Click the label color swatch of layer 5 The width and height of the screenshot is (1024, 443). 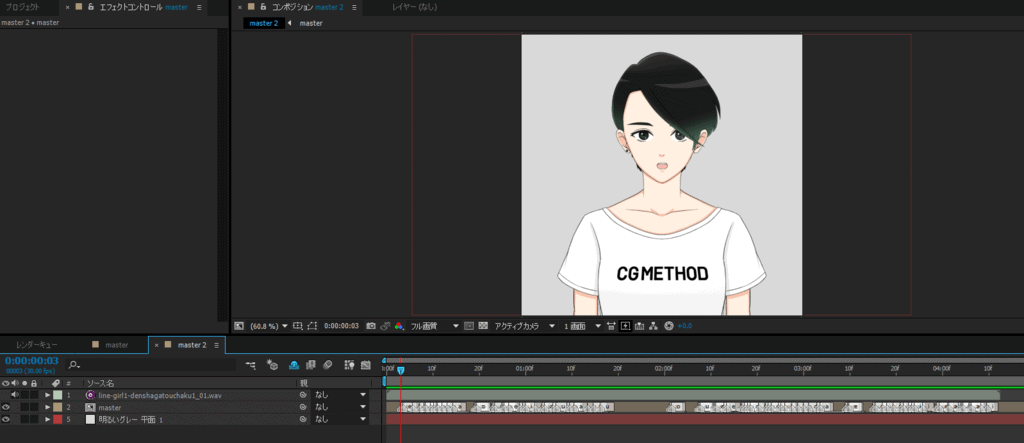tap(58, 419)
